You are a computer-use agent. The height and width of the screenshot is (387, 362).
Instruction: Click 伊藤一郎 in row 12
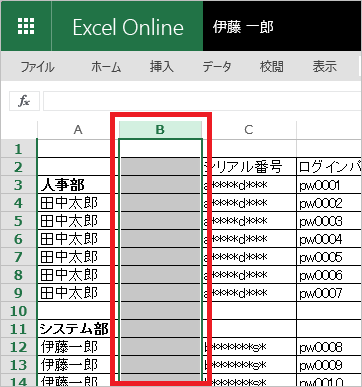coord(78,347)
